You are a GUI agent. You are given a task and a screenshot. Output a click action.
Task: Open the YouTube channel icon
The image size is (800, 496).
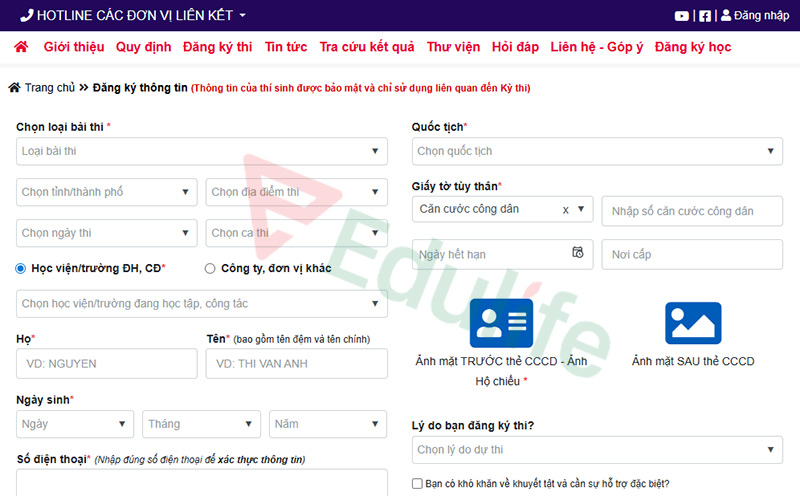pos(681,16)
